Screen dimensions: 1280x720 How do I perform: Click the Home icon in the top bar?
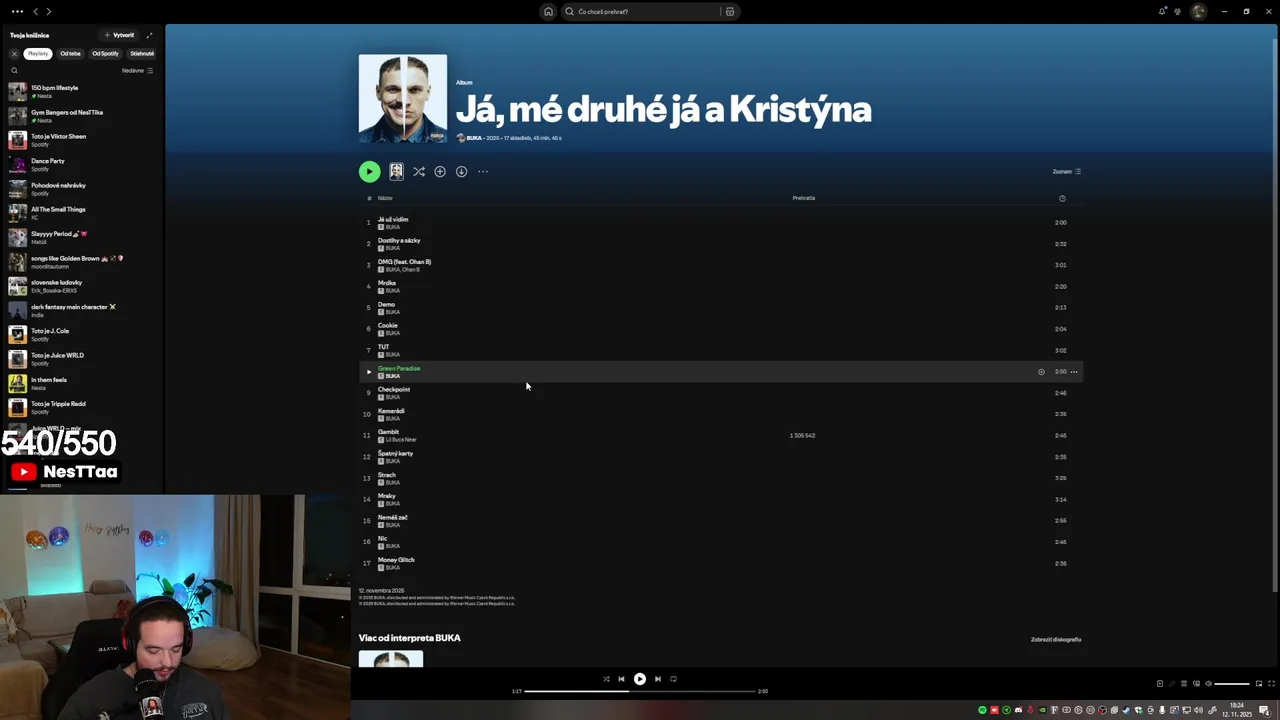pos(548,12)
